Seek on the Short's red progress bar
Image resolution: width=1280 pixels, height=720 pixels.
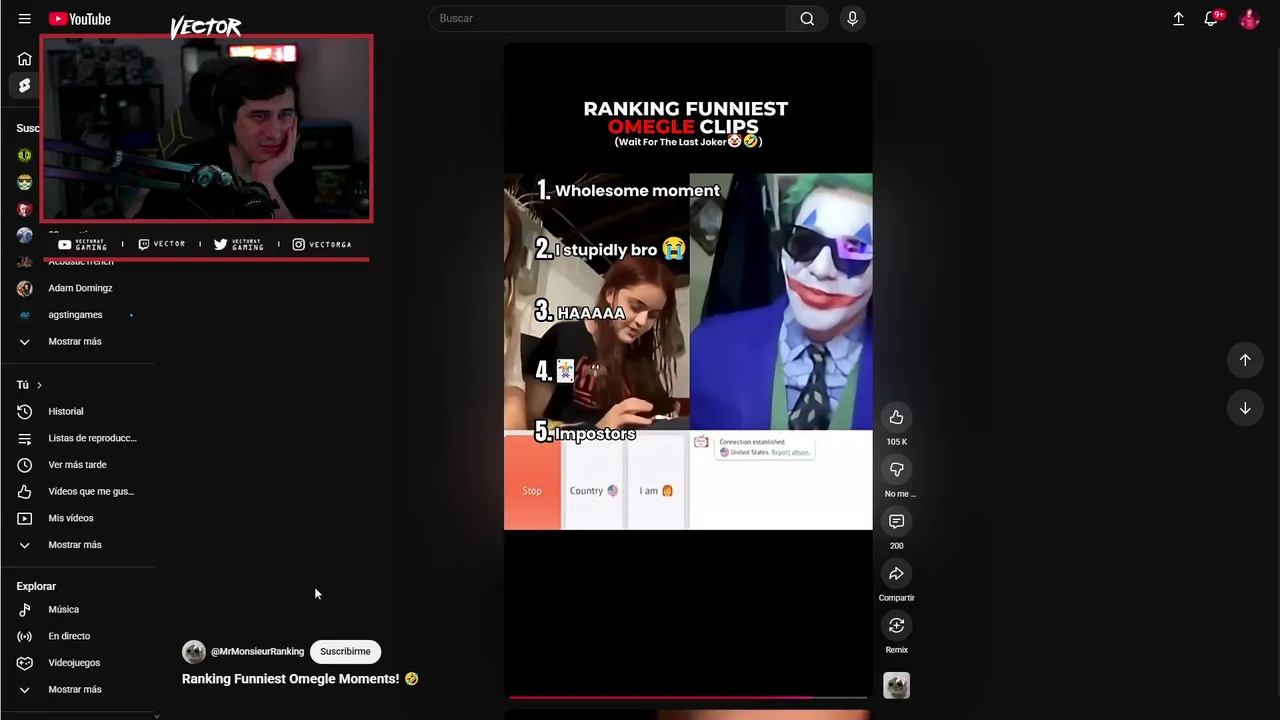[688, 697]
